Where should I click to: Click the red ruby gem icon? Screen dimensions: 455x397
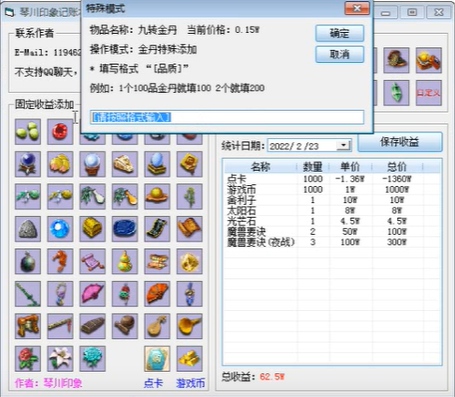(x=60, y=131)
